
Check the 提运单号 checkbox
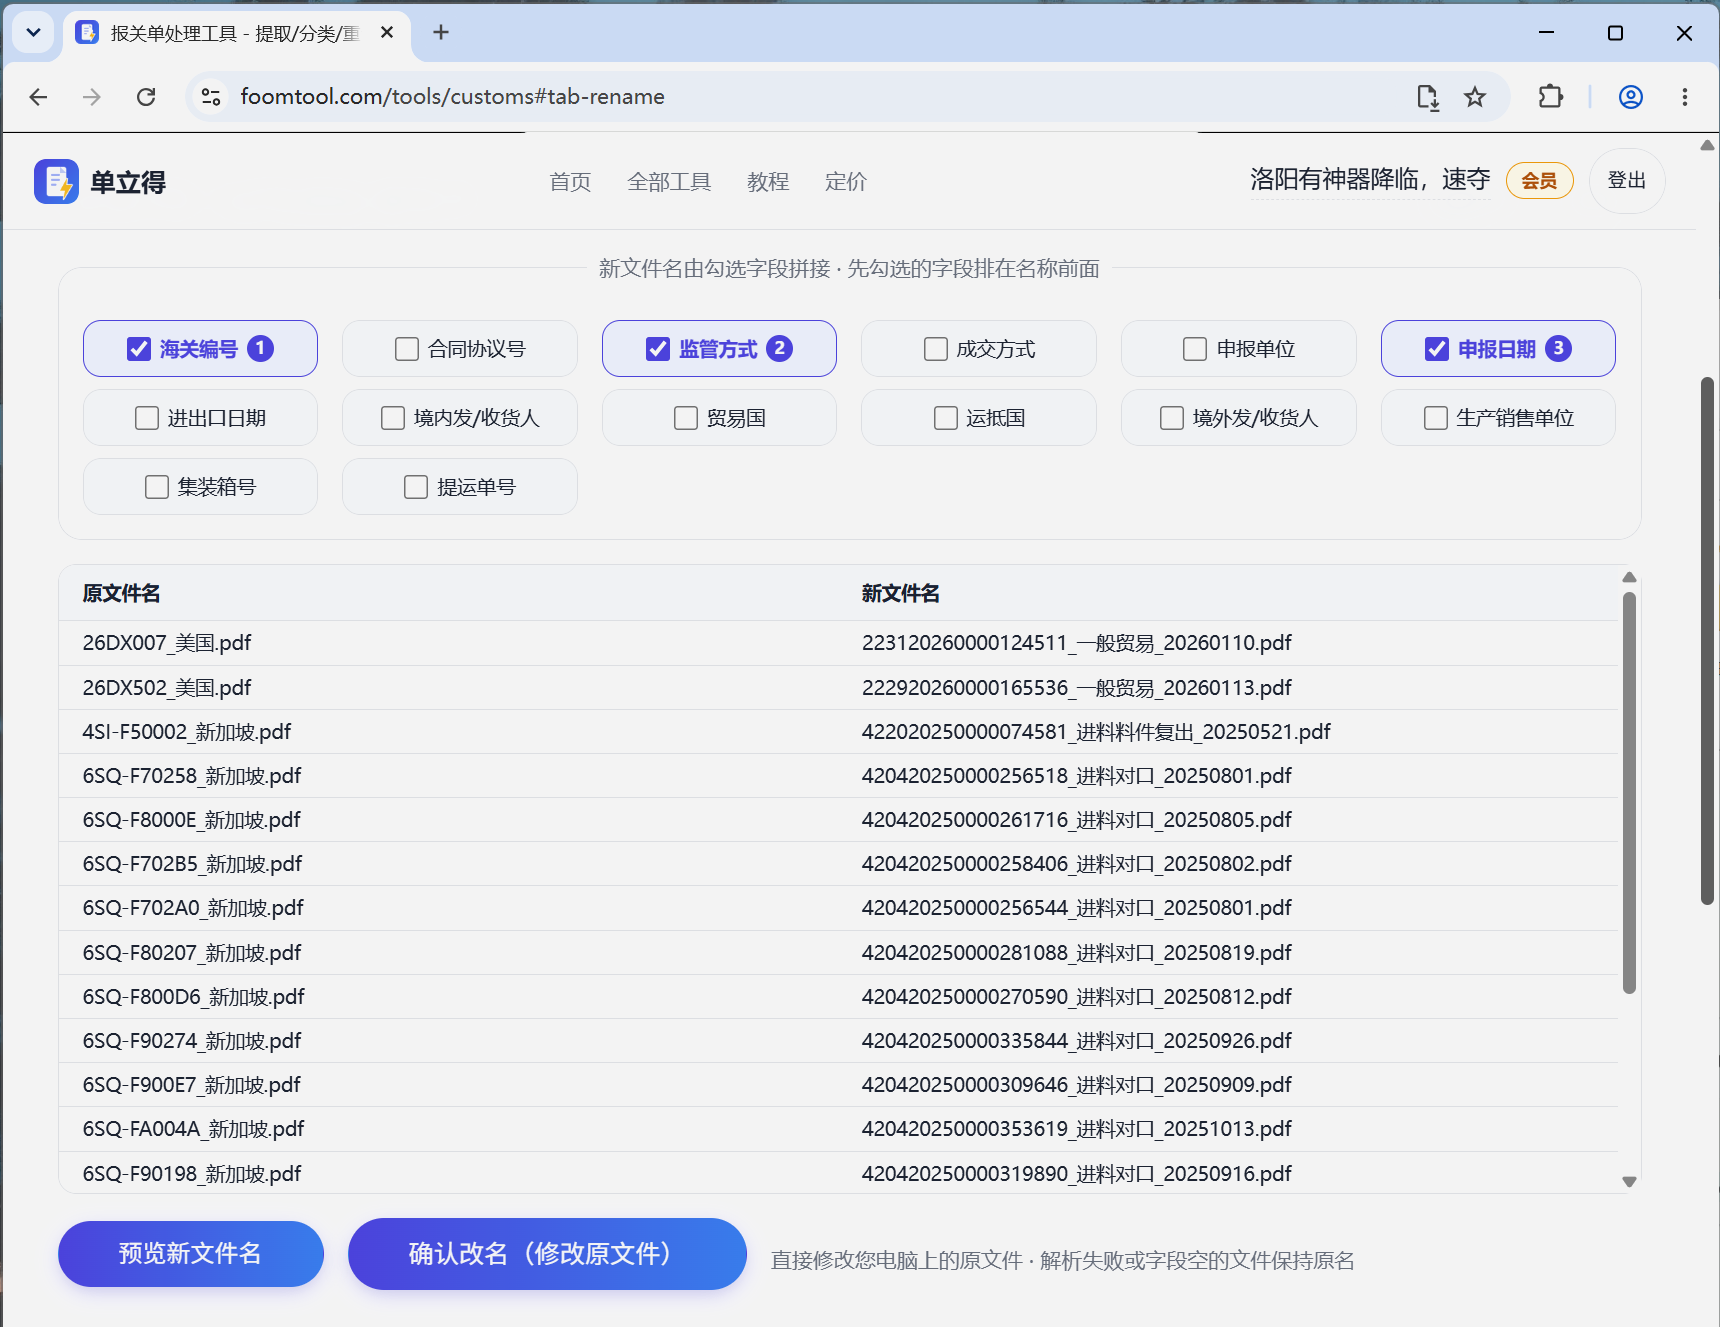[x=416, y=487]
